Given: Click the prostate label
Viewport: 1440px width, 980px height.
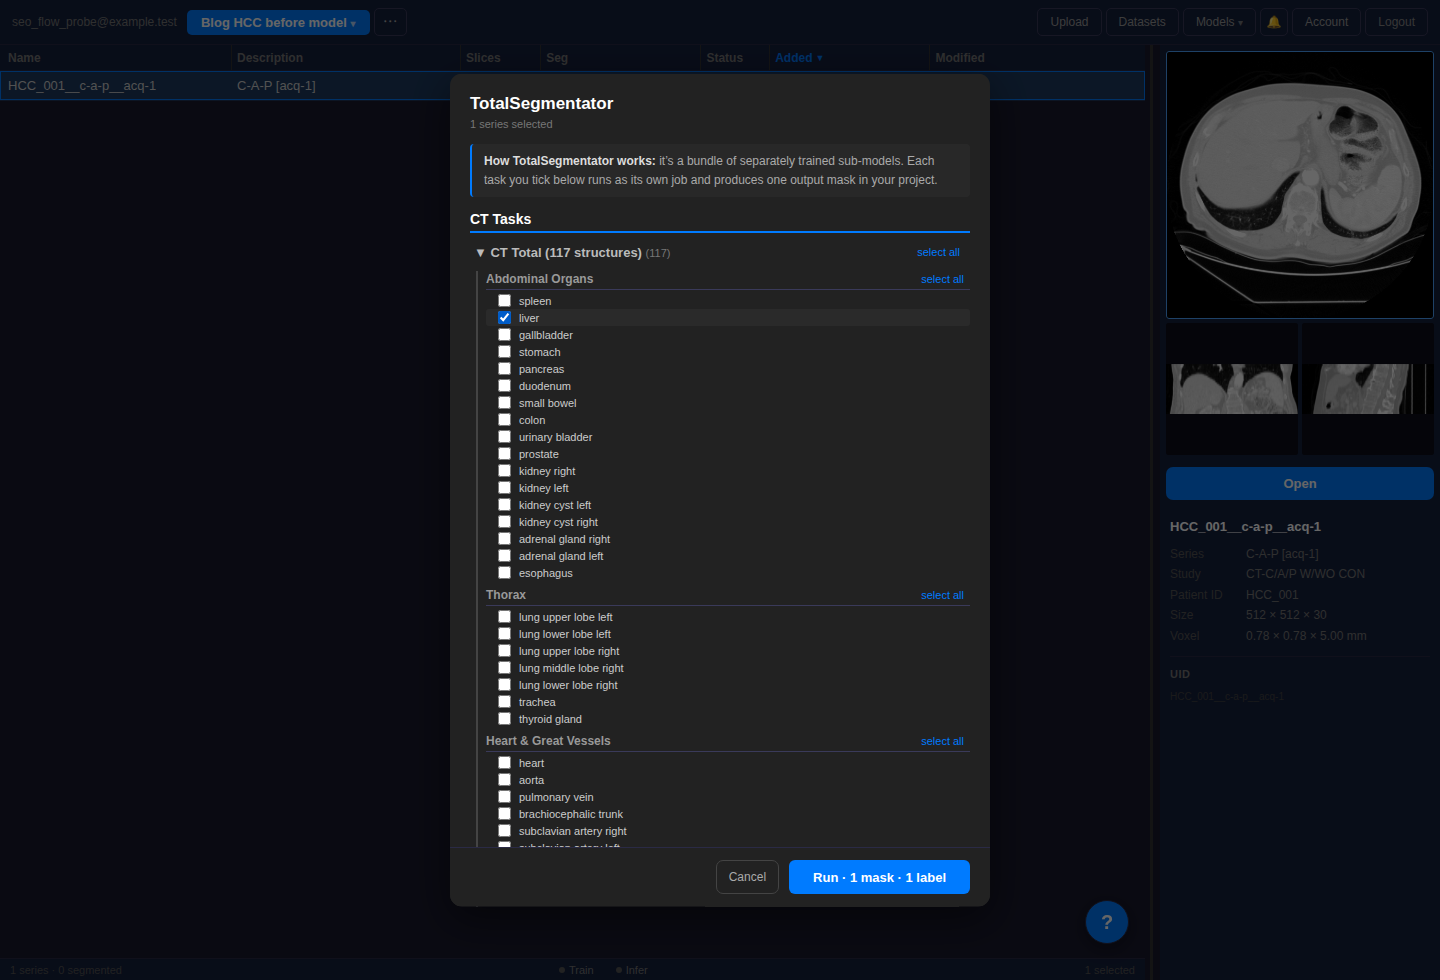Looking at the screenshot, I should (x=538, y=454).
